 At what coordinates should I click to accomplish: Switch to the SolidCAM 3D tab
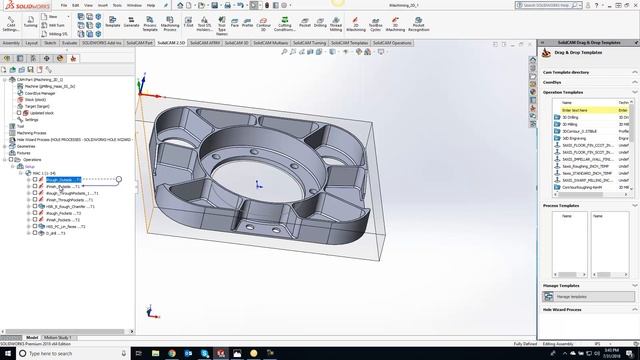pyautogui.click(x=236, y=43)
